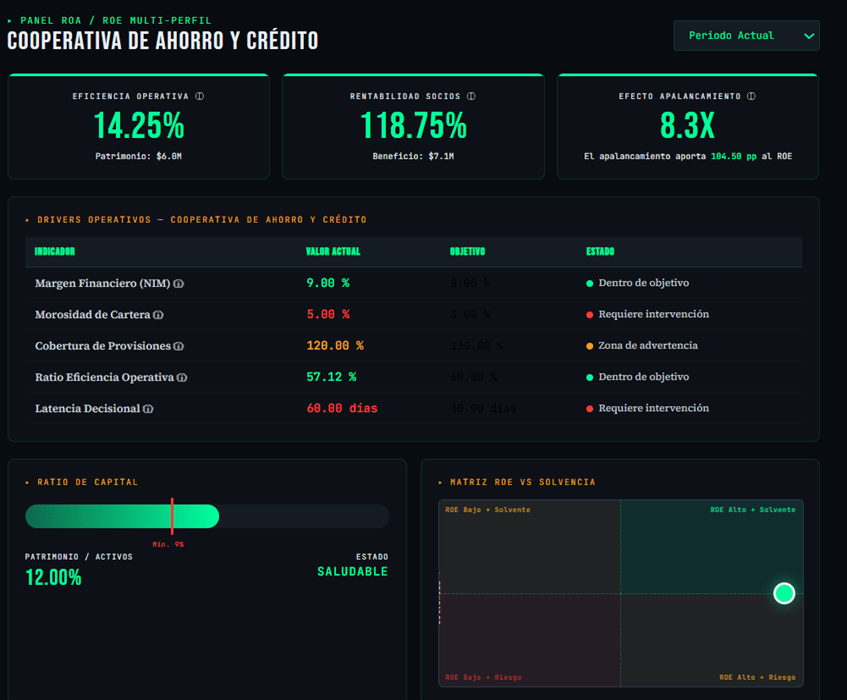Click the 57.12 % efficiency ratio value
This screenshot has height=700, width=847.
point(331,377)
